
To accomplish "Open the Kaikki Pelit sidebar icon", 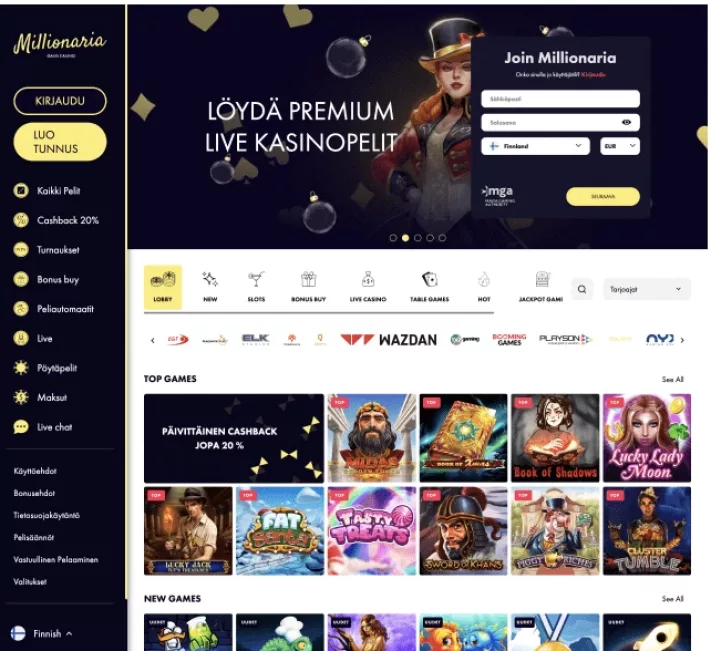I will pos(21,191).
